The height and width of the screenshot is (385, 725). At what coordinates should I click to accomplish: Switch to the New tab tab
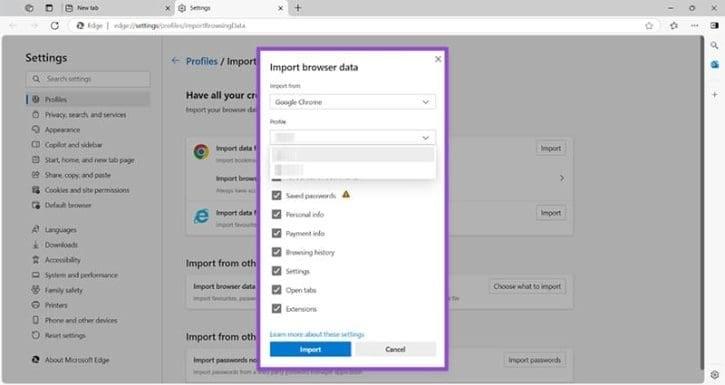click(x=118, y=8)
